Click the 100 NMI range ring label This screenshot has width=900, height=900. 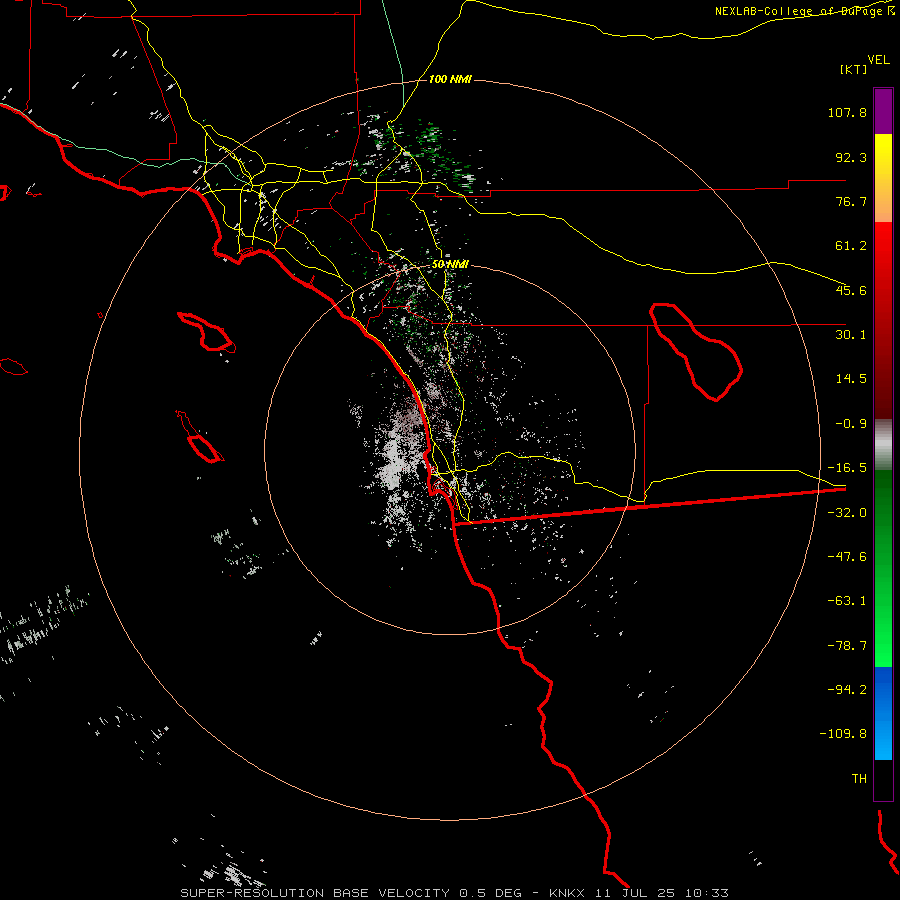tap(450, 79)
